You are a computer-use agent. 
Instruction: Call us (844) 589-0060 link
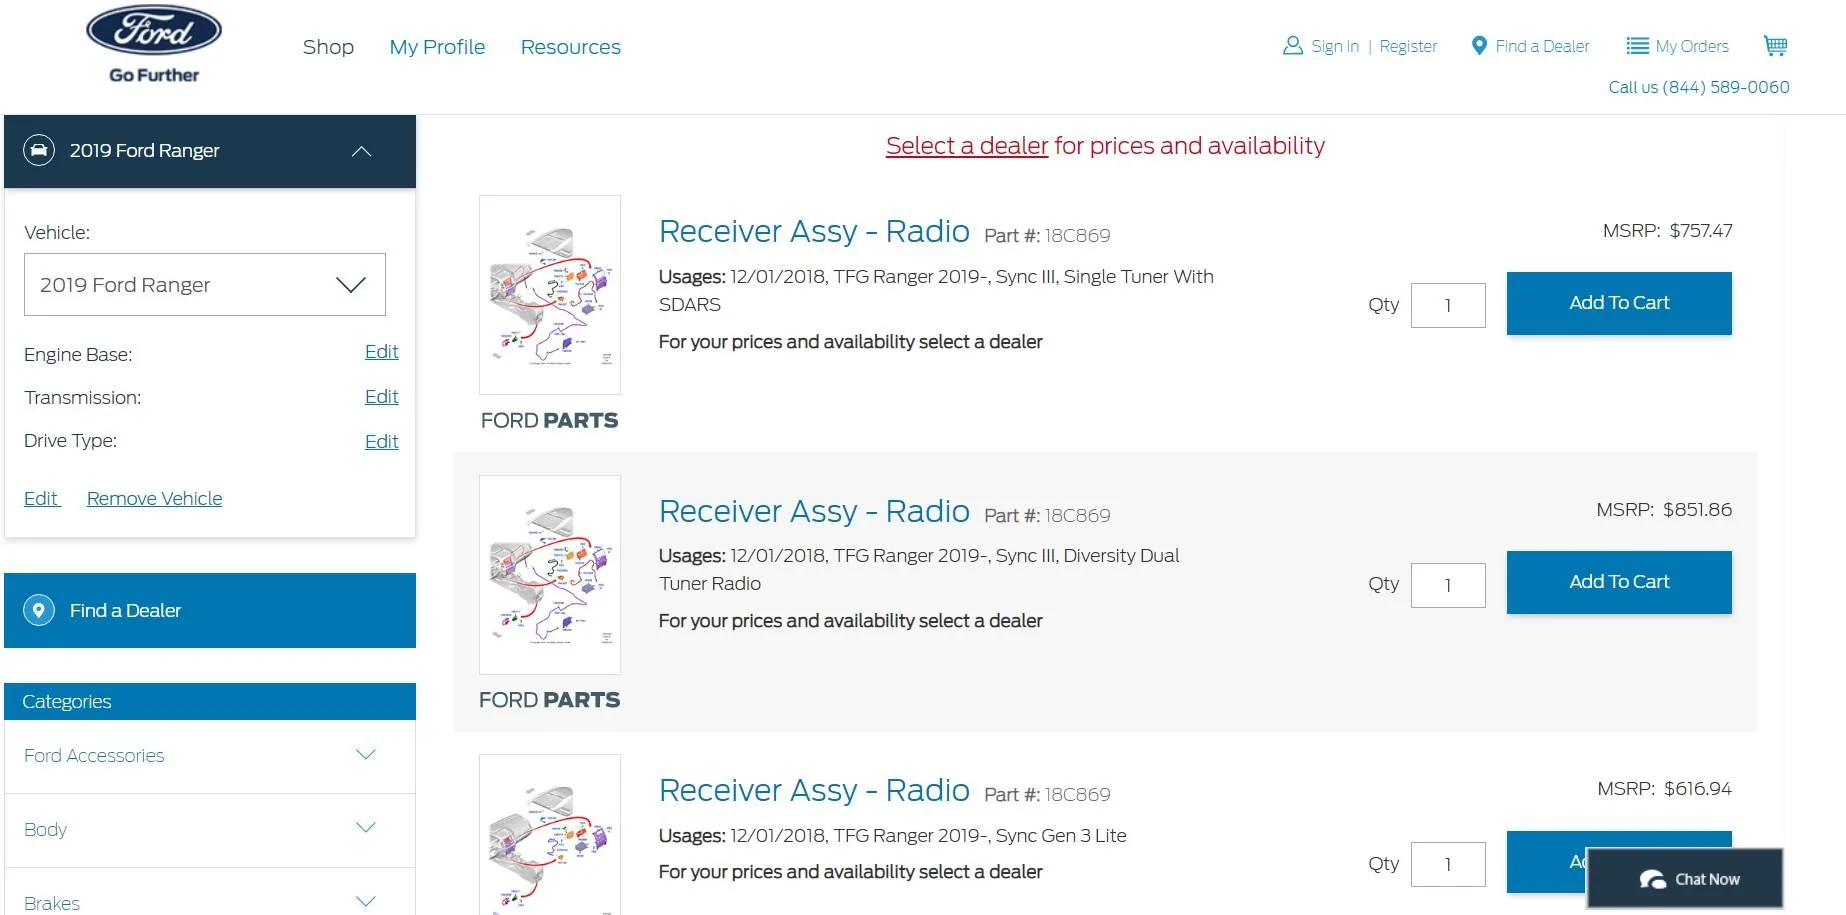tap(1699, 87)
